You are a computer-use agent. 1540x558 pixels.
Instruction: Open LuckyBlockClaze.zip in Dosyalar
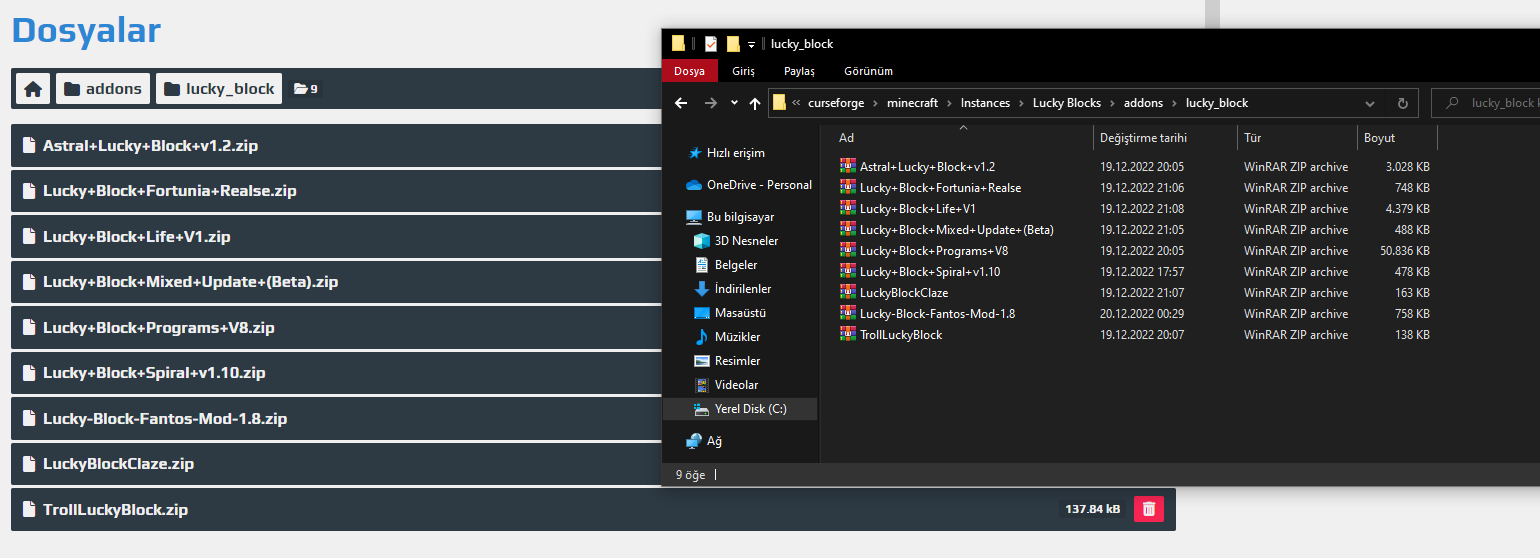[118, 464]
